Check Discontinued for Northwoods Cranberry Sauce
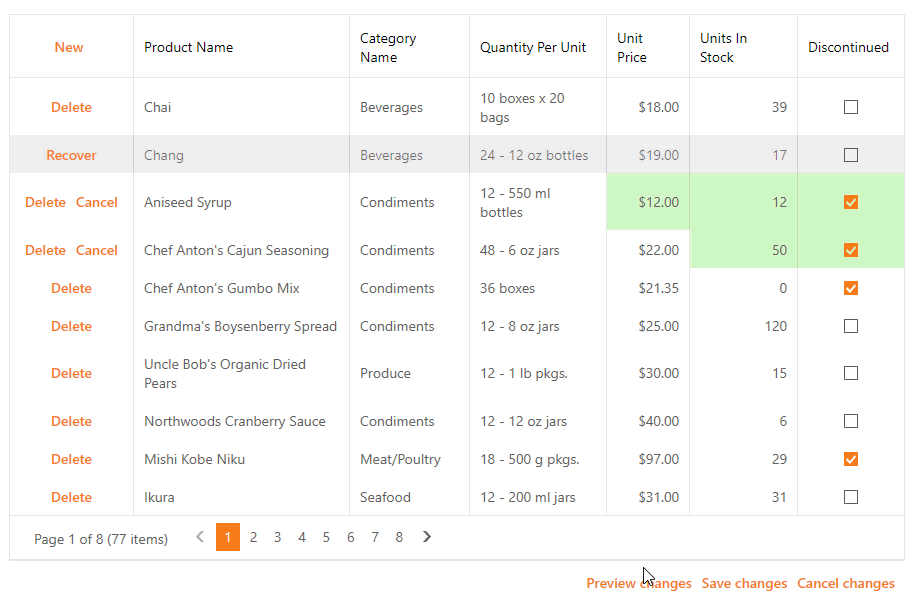Image resolution: width=912 pixels, height=600 pixels. 850,421
